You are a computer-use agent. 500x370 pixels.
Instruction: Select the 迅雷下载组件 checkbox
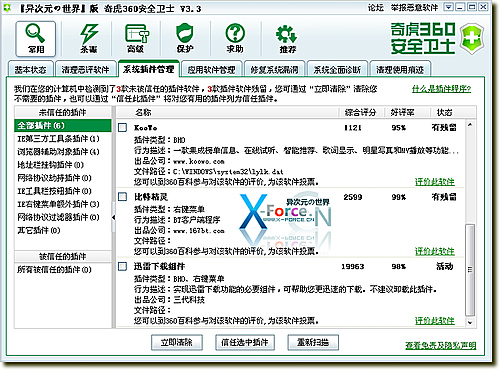[x=123, y=266]
